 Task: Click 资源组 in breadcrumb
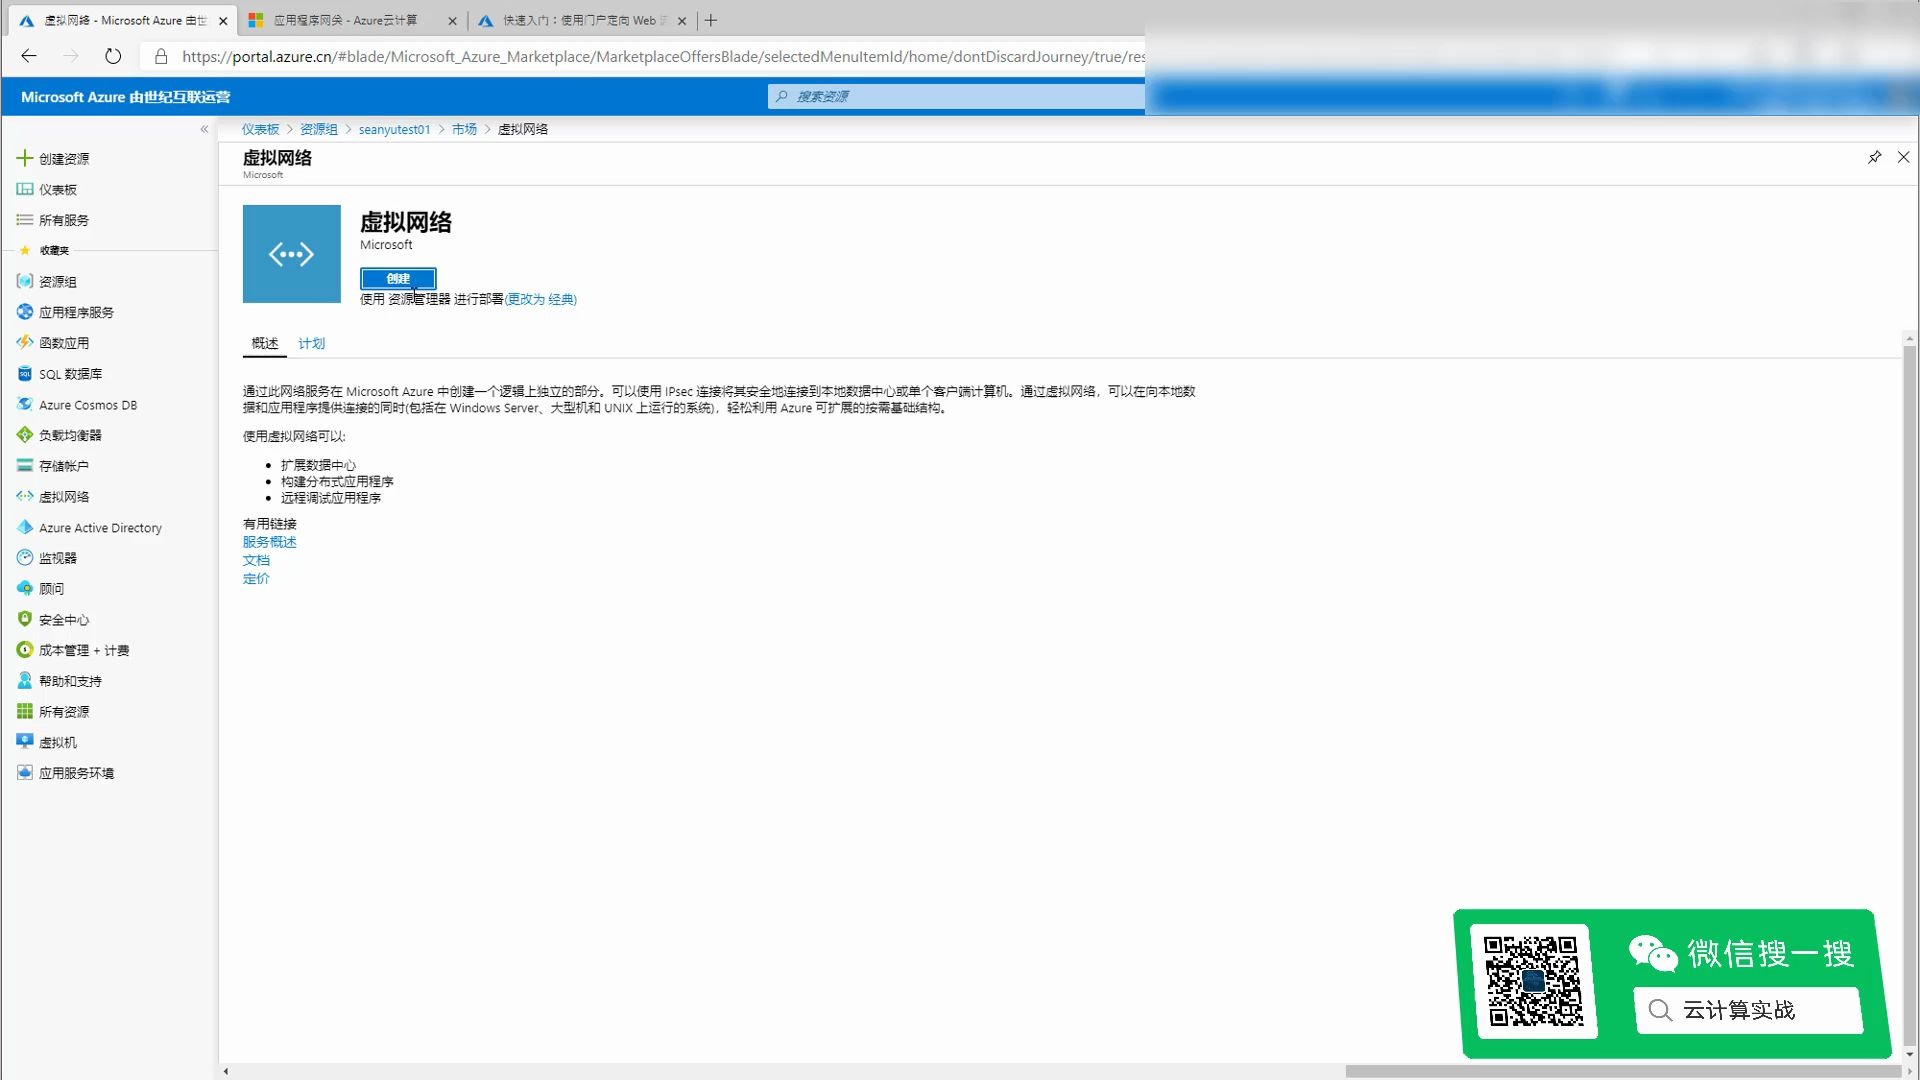(319, 129)
